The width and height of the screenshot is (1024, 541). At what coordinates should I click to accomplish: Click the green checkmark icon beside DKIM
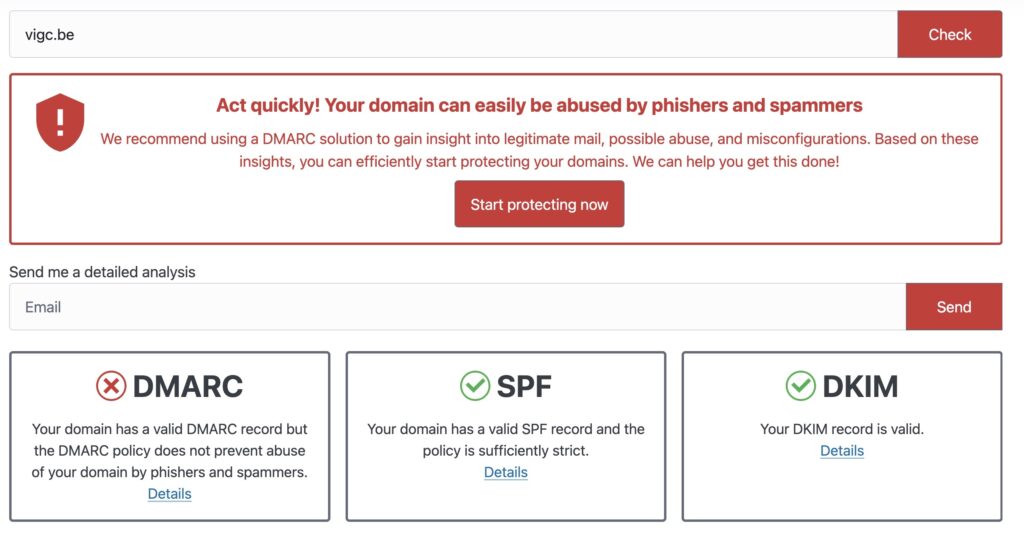point(800,386)
